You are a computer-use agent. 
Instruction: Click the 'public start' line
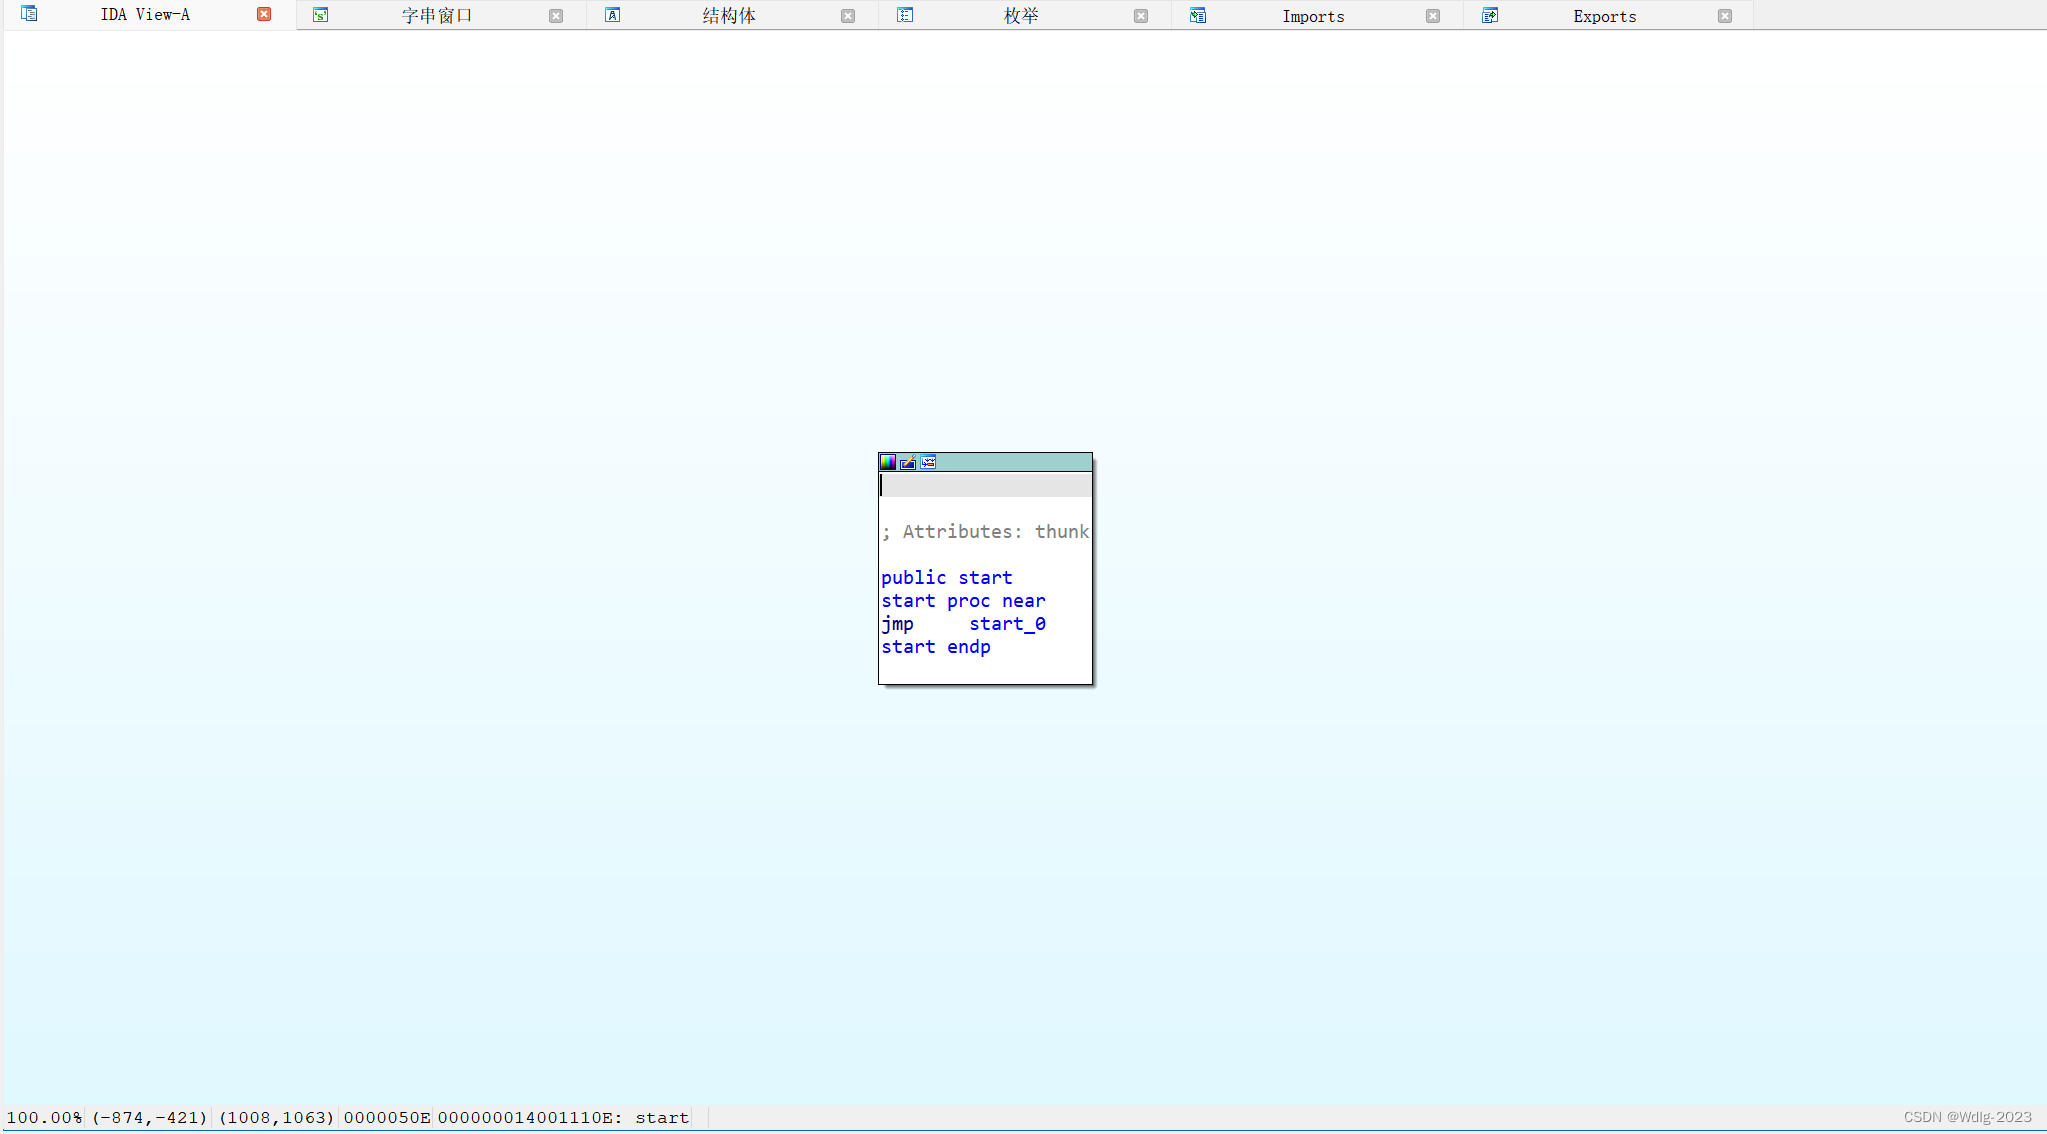[x=947, y=578]
